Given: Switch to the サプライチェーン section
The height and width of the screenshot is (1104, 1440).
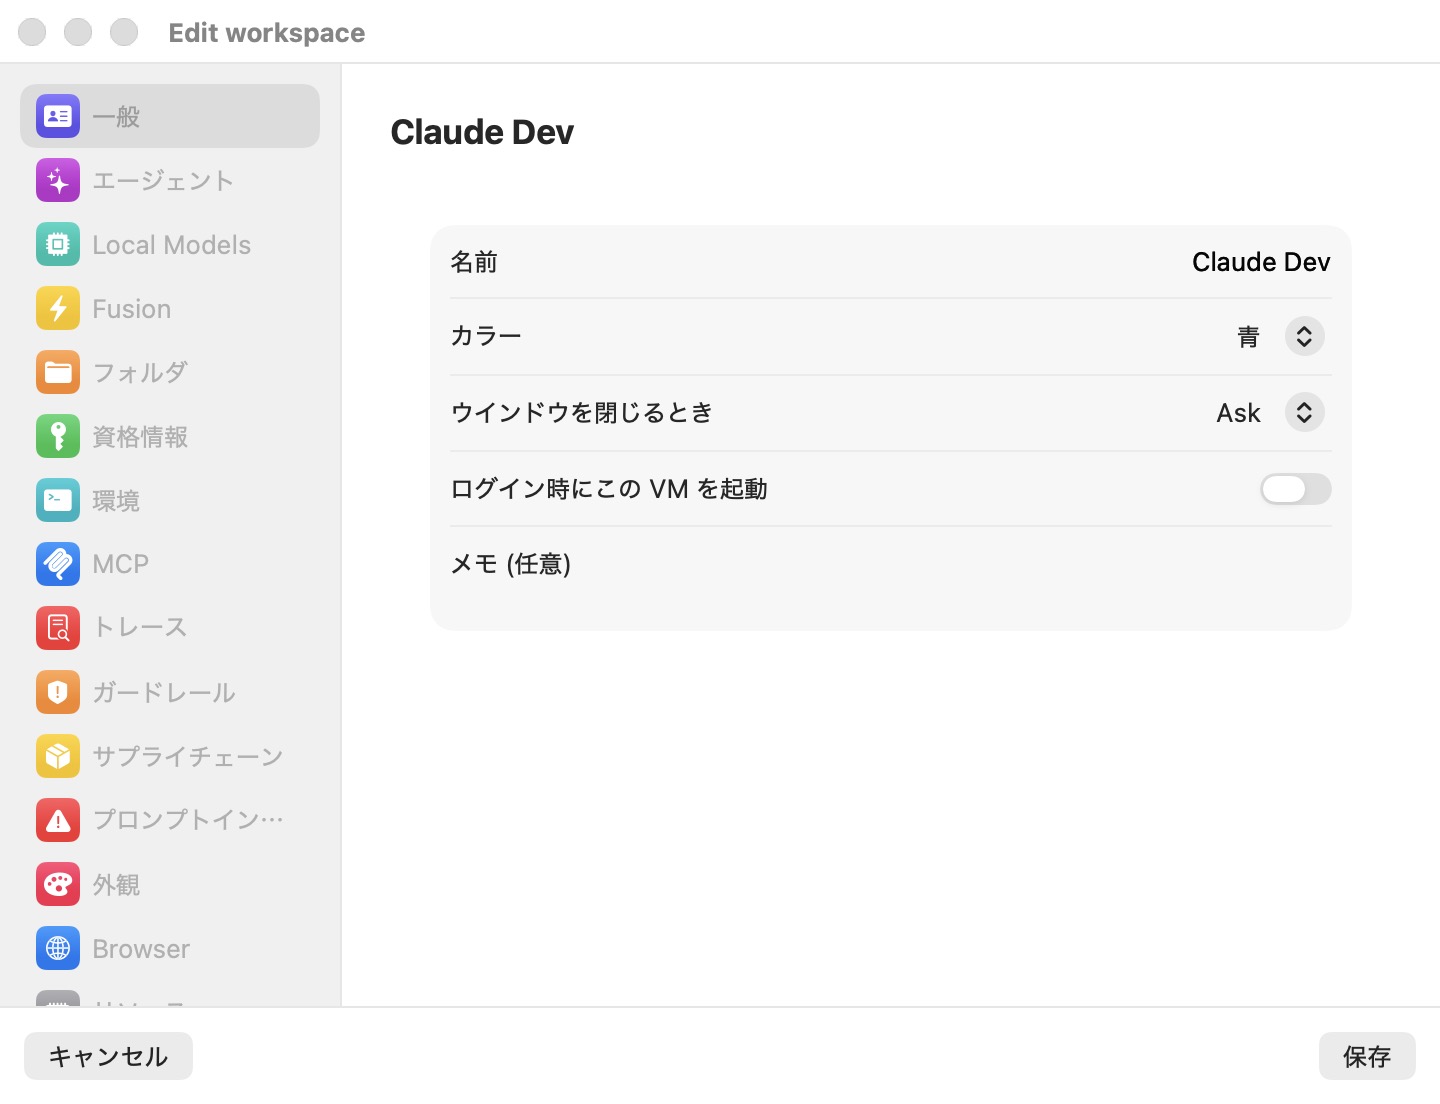Looking at the screenshot, I should point(170,756).
